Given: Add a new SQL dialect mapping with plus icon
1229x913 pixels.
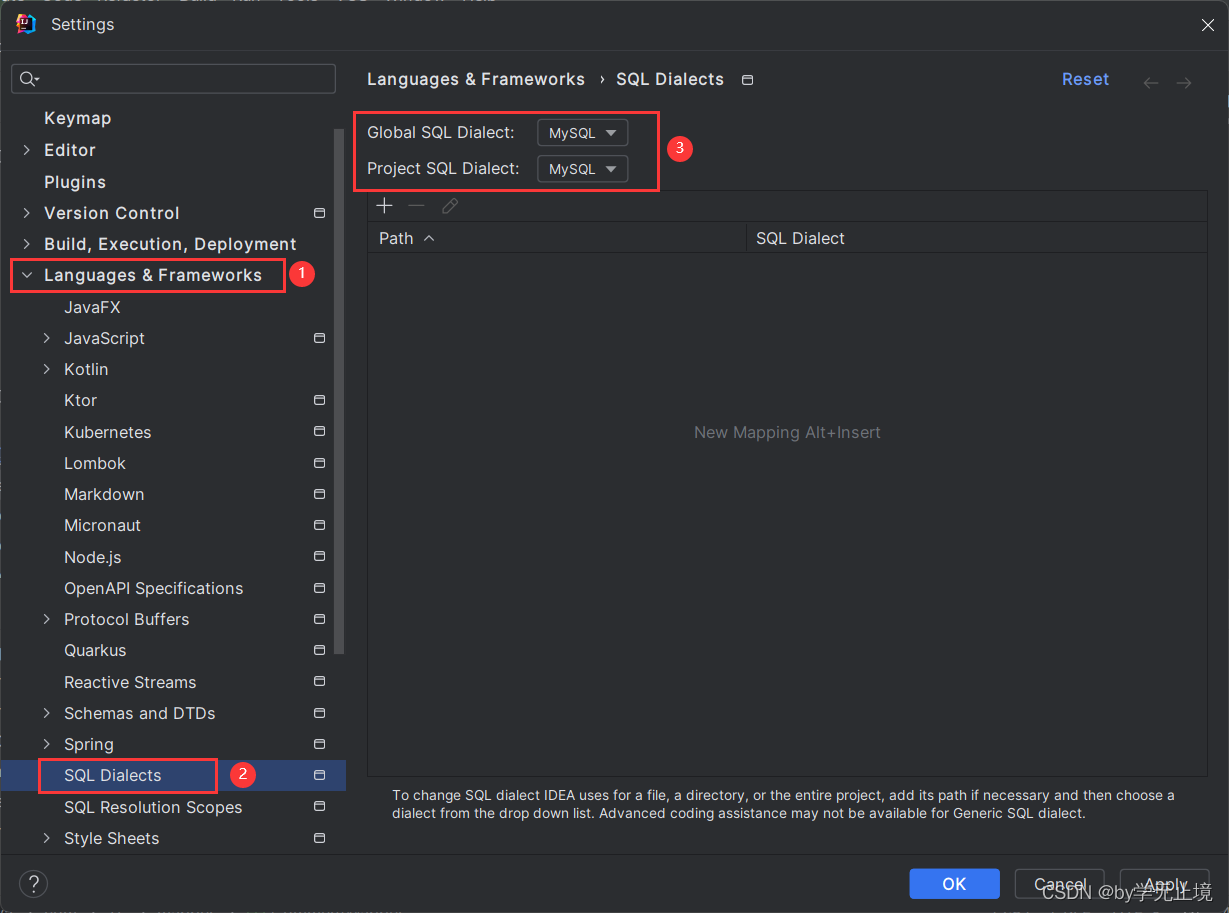Looking at the screenshot, I should [384, 205].
